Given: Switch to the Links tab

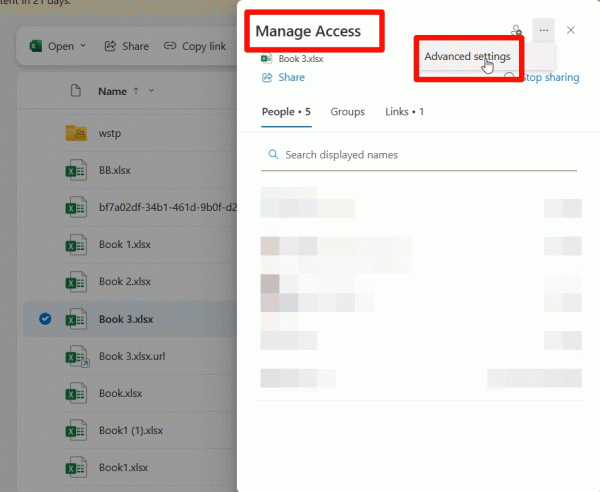Looking at the screenshot, I should pos(404,112).
